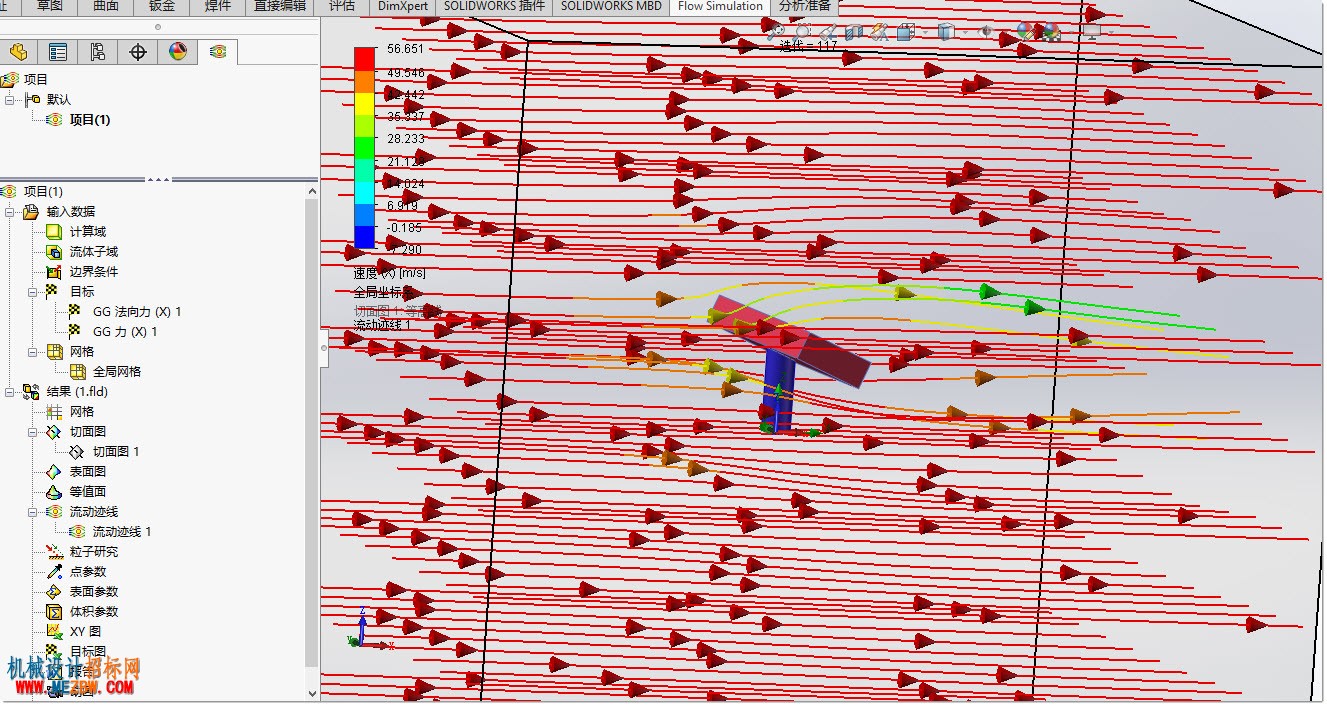Screen dimensions: 1327x706
Task: Click the Display Style cube icon
Action: click(946, 32)
